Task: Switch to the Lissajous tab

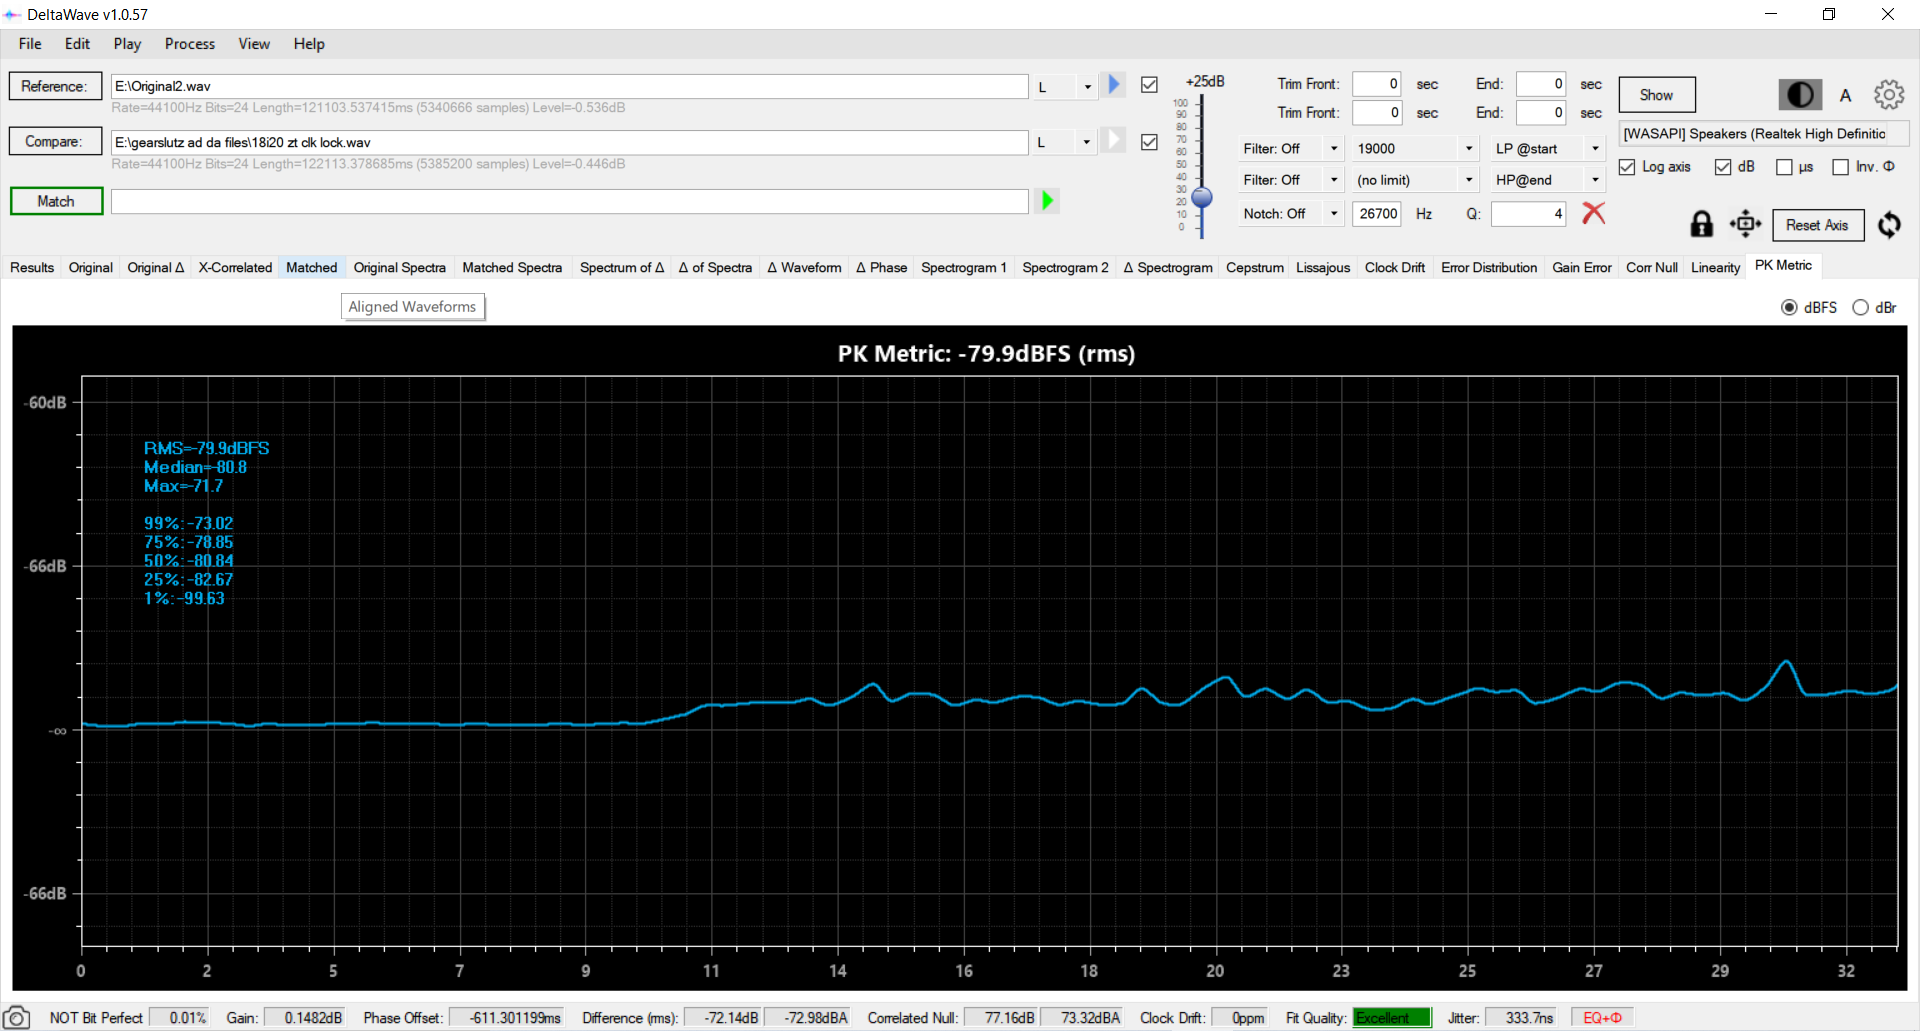Action: click(1322, 267)
